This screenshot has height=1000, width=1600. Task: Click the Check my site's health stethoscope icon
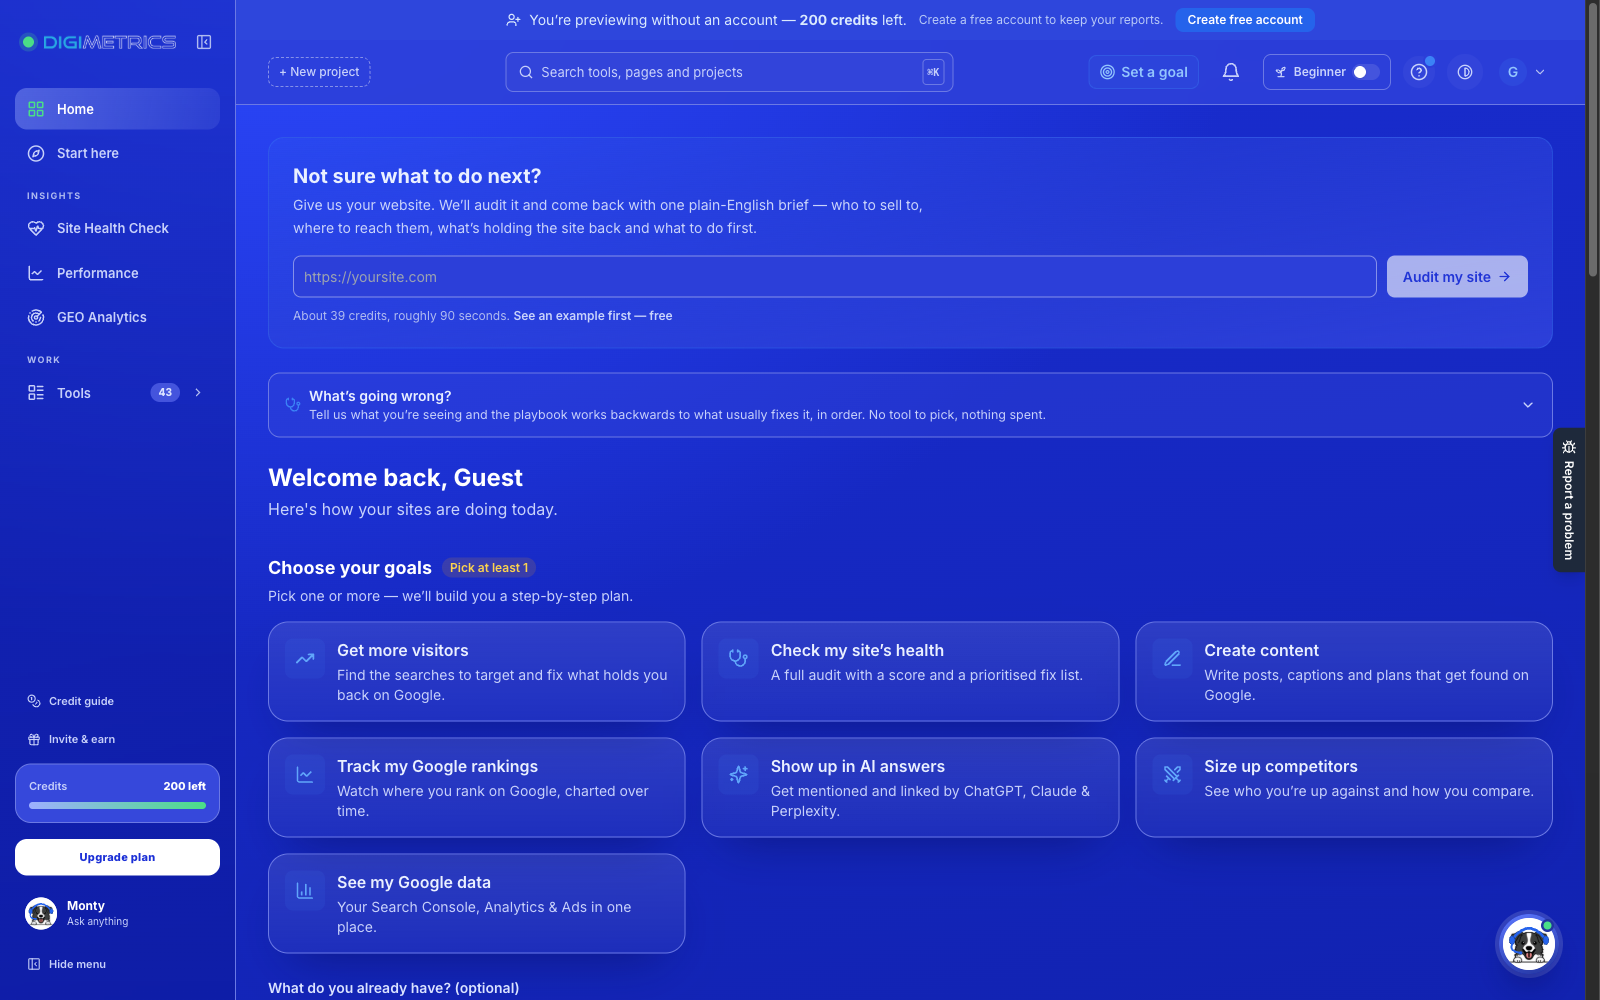[x=738, y=659]
